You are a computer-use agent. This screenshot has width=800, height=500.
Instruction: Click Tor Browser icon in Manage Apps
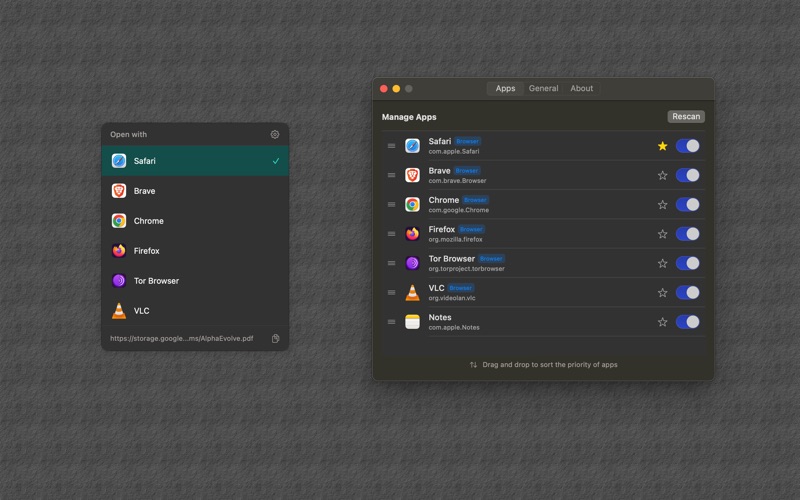412,263
